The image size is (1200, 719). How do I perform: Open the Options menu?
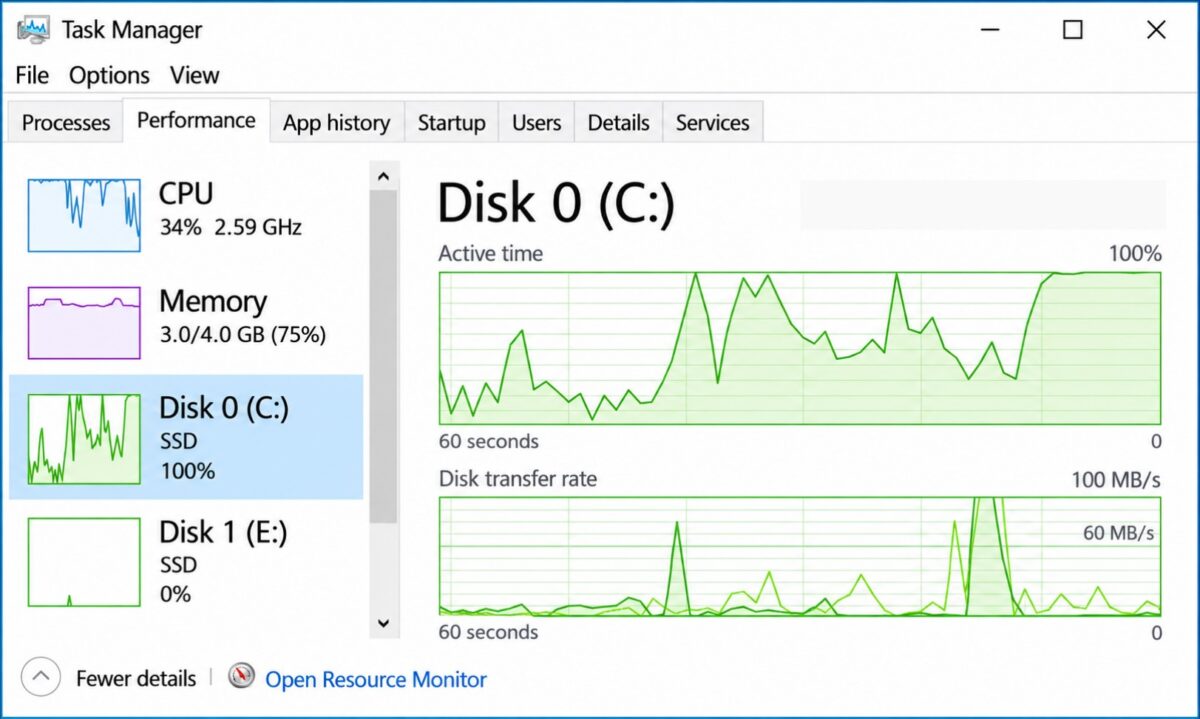click(x=109, y=75)
